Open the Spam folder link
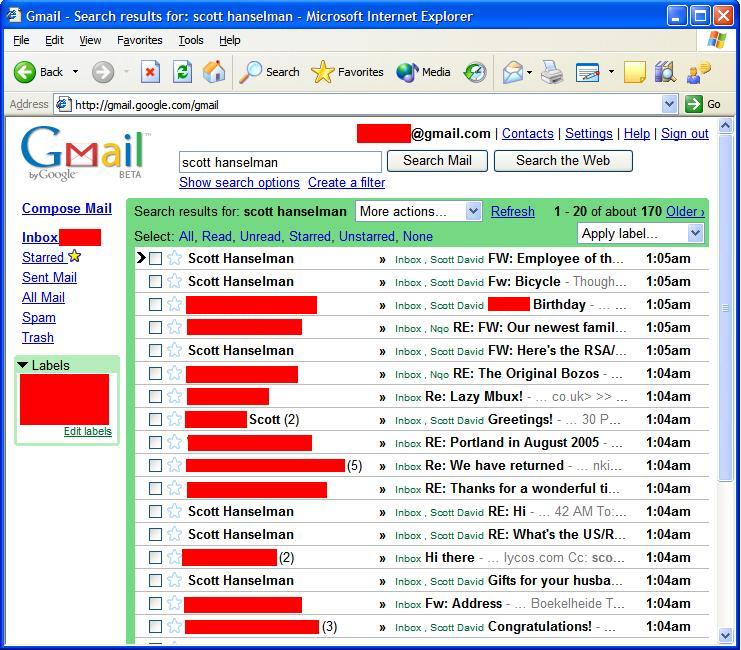The image size is (741, 650). (x=39, y=318)
